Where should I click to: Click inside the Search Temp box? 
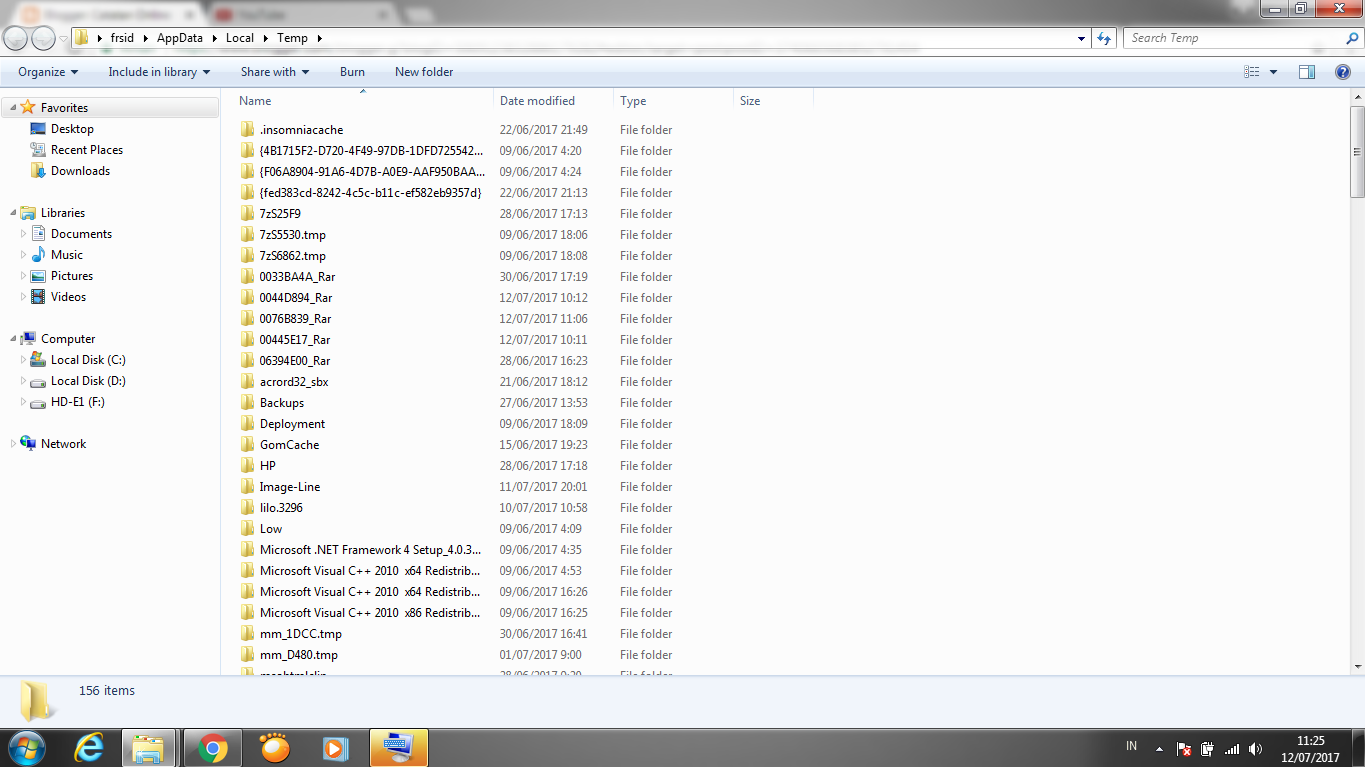1230,37
